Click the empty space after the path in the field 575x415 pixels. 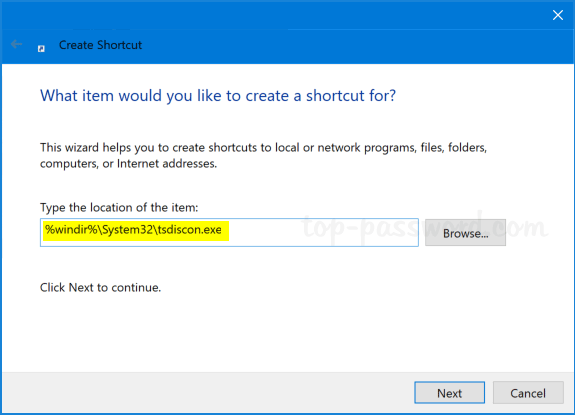pos(323,232)
